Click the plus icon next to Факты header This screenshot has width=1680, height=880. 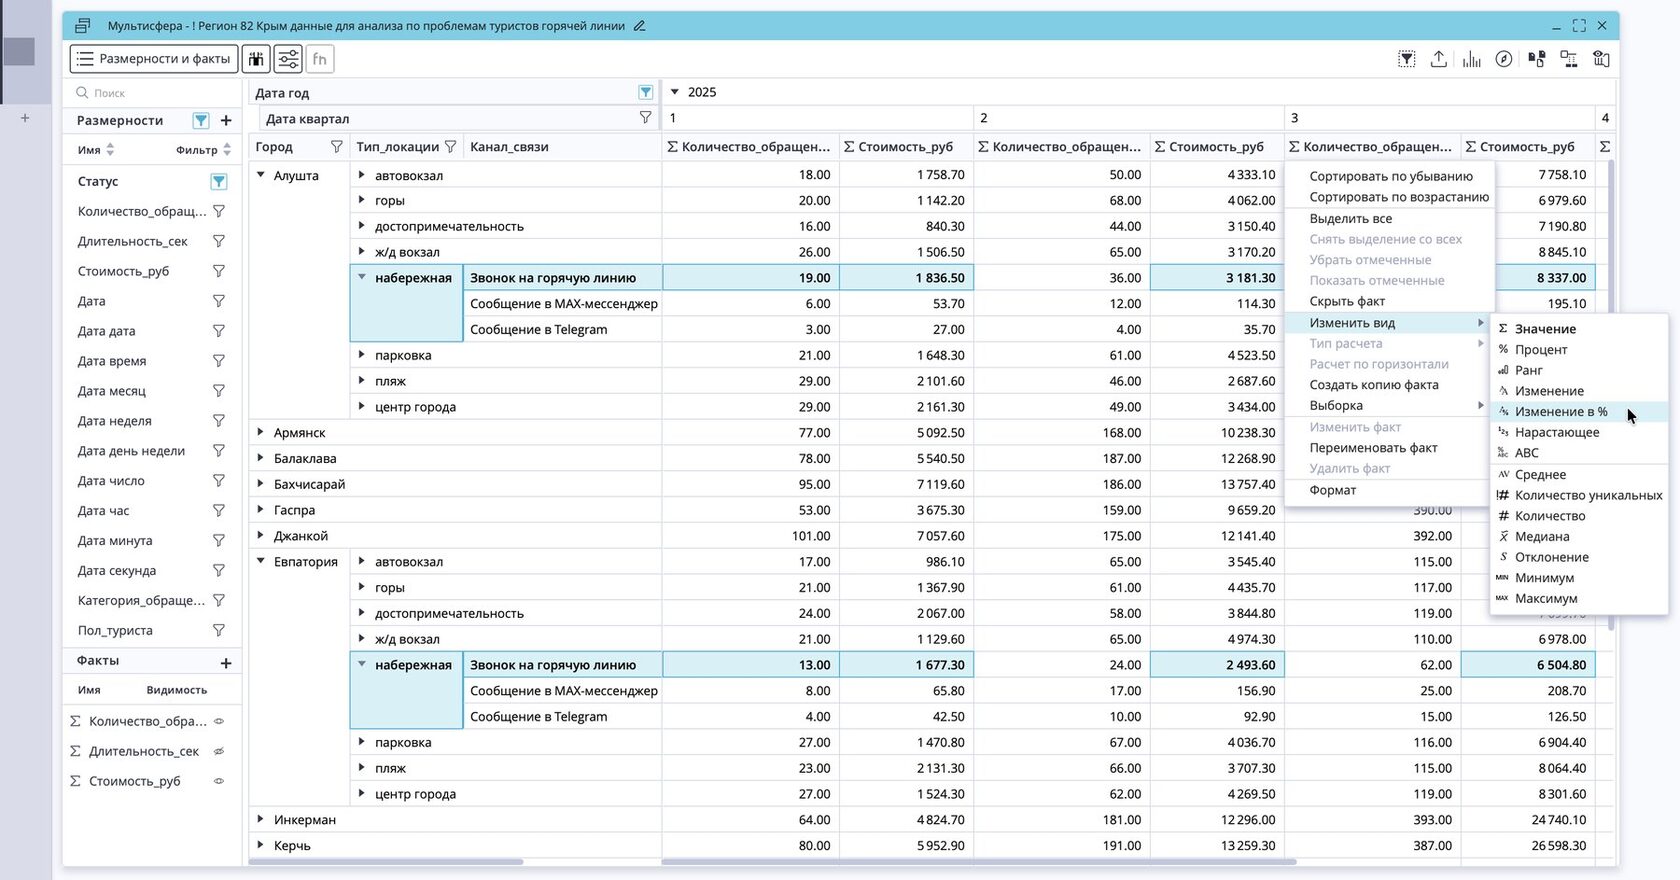pos(226,662)
